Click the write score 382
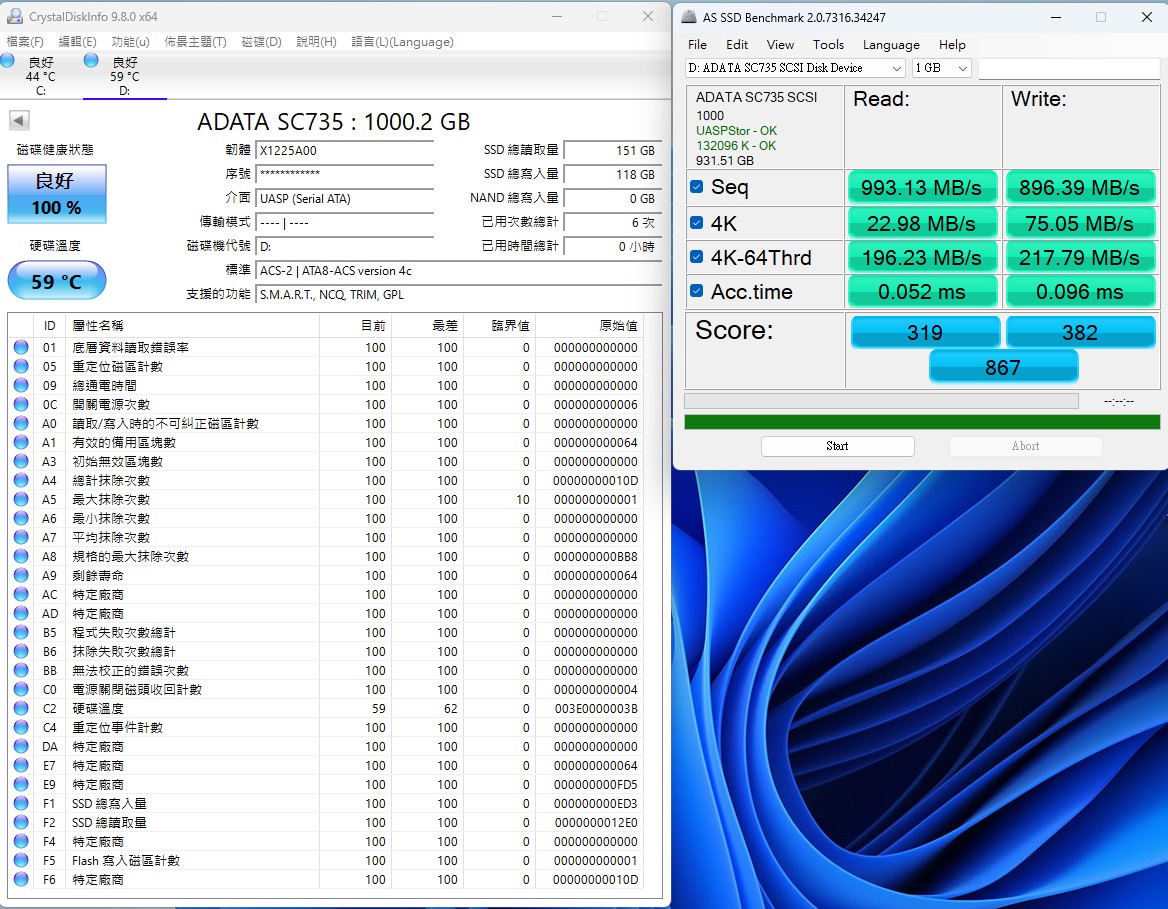The height and width of the screenshot is (909, 1168). pos(1080,332)
